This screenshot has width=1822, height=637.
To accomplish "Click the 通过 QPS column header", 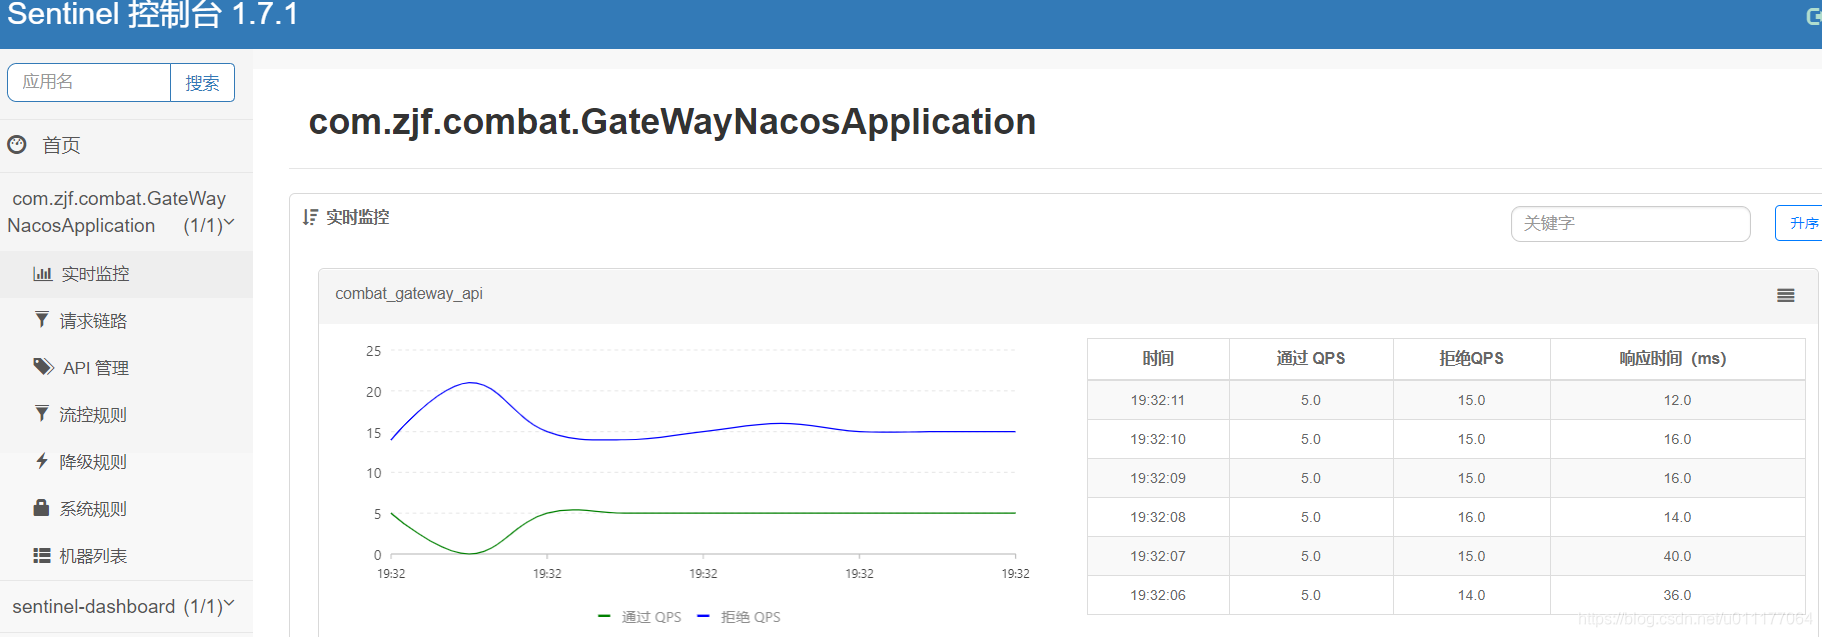I will tap(1311, 358).
